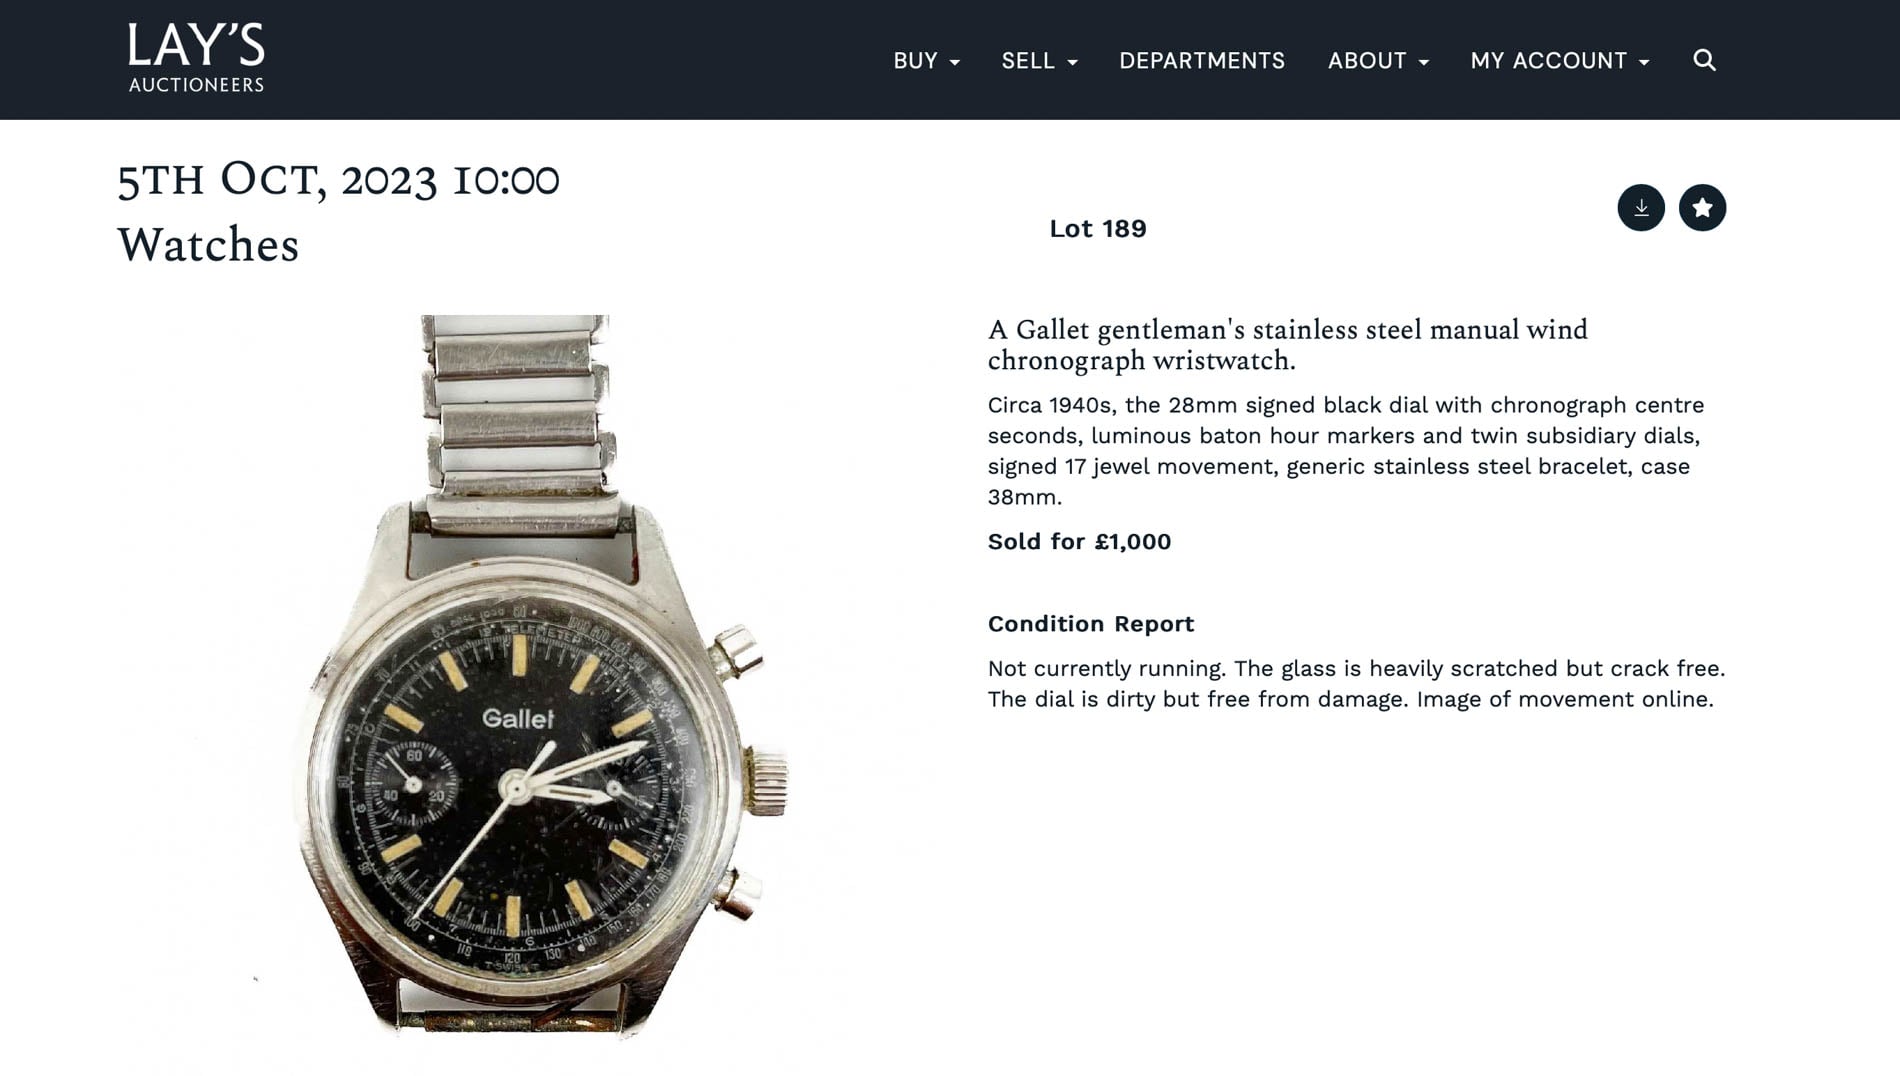
Task: Toggle the star favorite for Lot 189
Action: click(x=1702, y=207)
